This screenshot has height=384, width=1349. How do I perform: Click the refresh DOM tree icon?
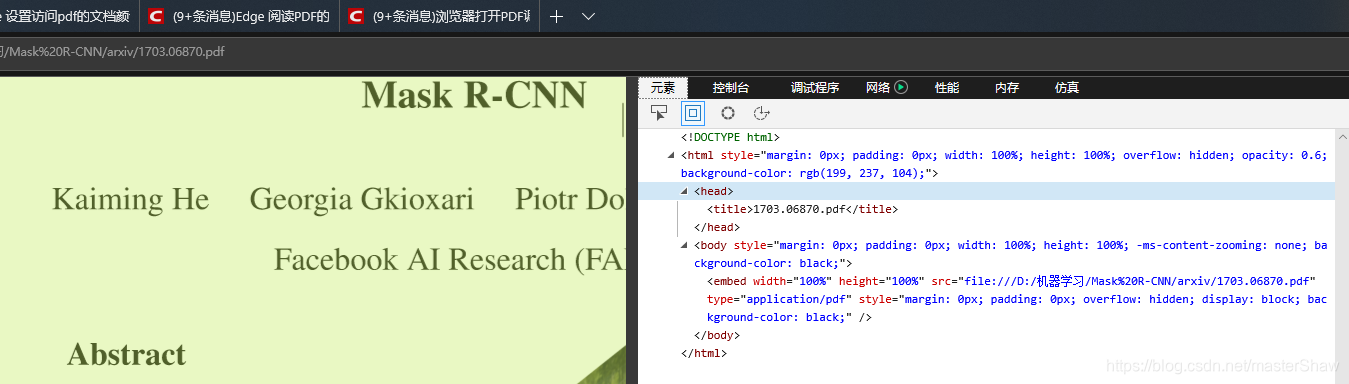click(761, 113)
